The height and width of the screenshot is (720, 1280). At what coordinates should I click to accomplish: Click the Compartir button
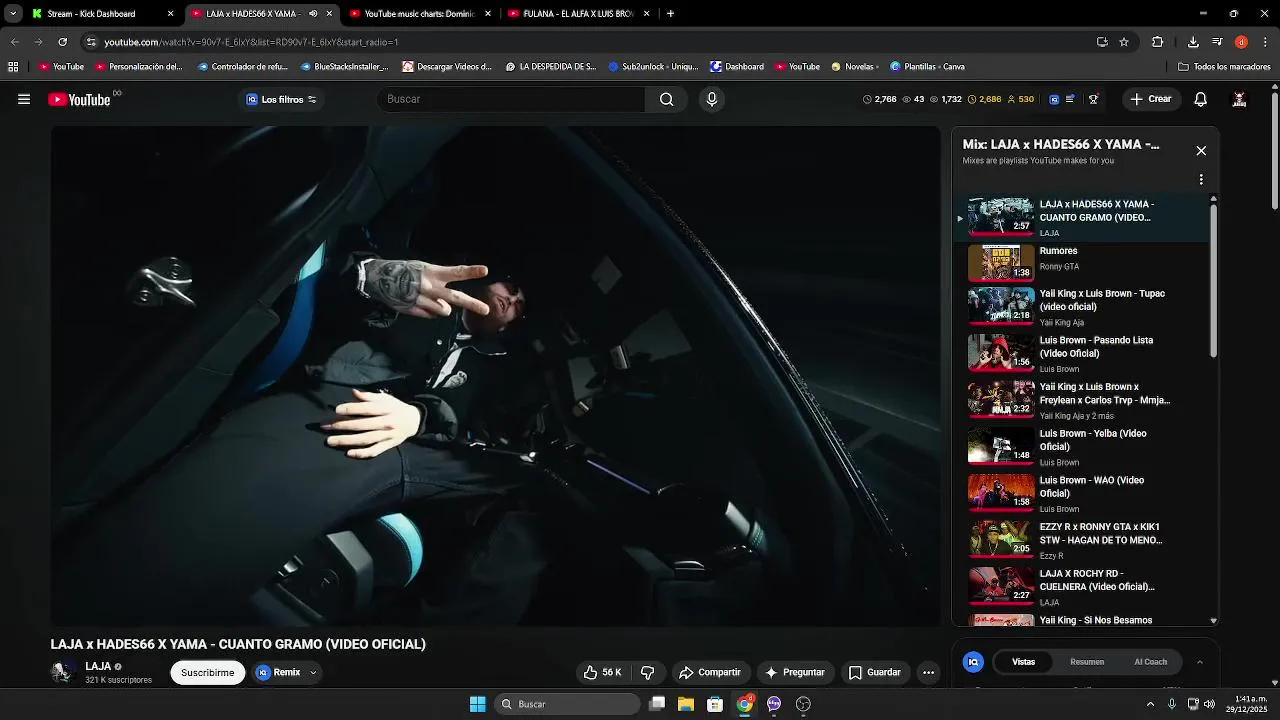709,673
